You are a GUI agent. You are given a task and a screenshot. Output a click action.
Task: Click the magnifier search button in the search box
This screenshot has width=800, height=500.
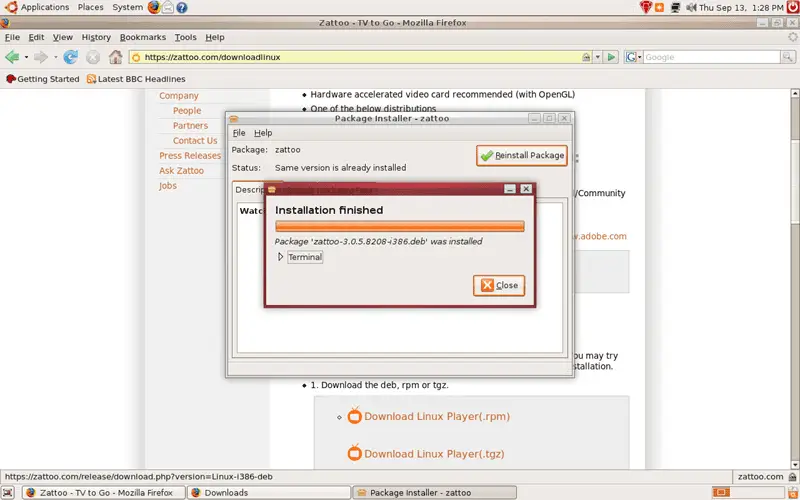pyautogui.click(x=788, y=57)
